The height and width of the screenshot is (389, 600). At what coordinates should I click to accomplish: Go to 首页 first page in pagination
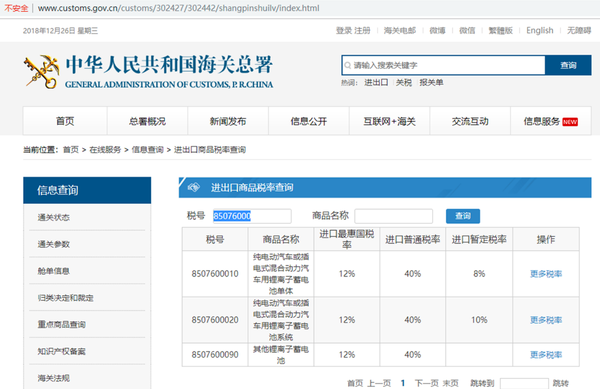tap(355, 383)
